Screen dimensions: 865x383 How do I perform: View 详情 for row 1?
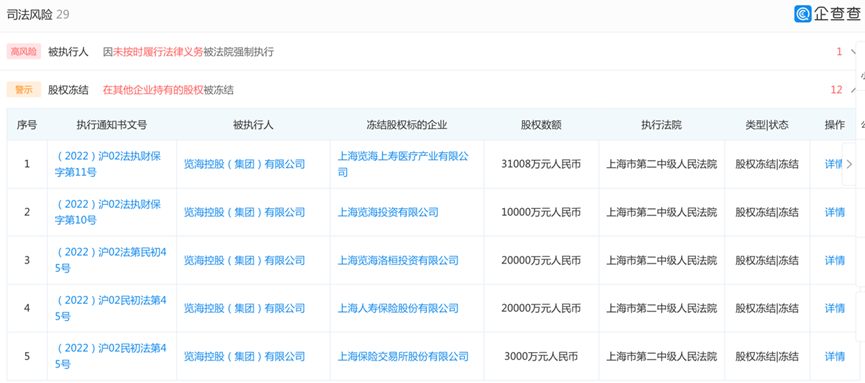tap(833, 164)
